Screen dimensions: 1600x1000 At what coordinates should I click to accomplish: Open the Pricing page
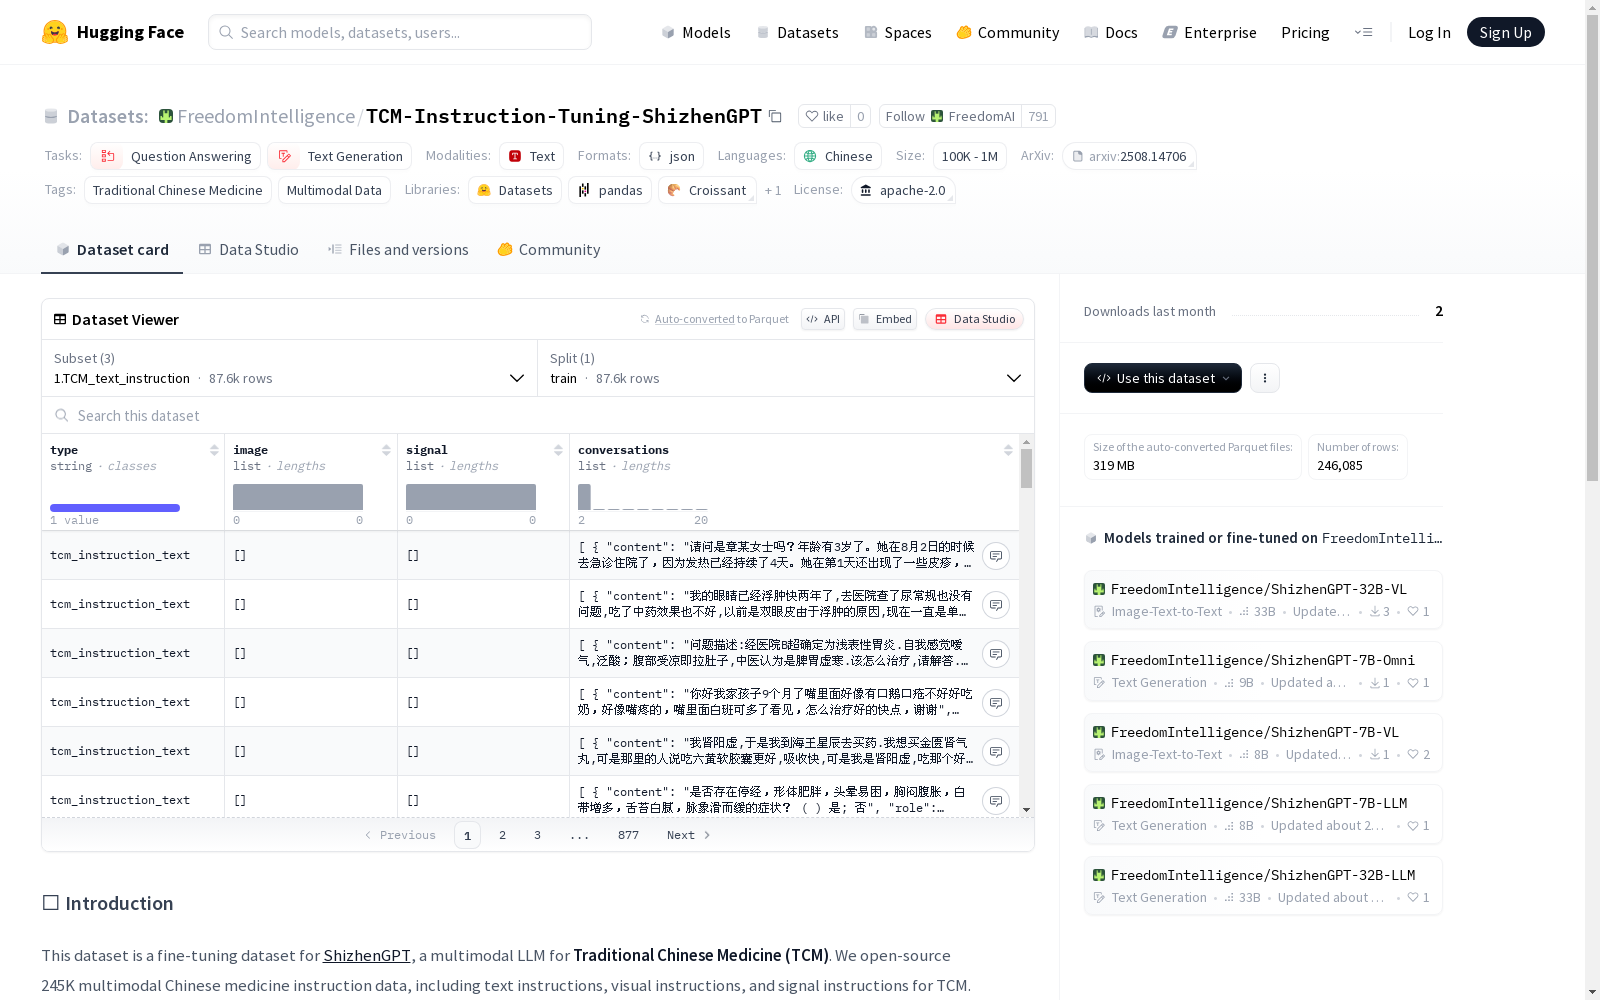pyautogui.click(x=1305, y=32)
